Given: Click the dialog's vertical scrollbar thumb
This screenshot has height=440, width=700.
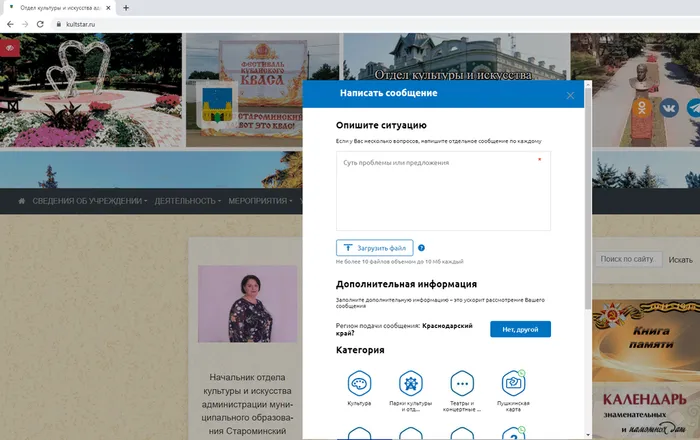Looking at the screenshot, I should point(588,199).
